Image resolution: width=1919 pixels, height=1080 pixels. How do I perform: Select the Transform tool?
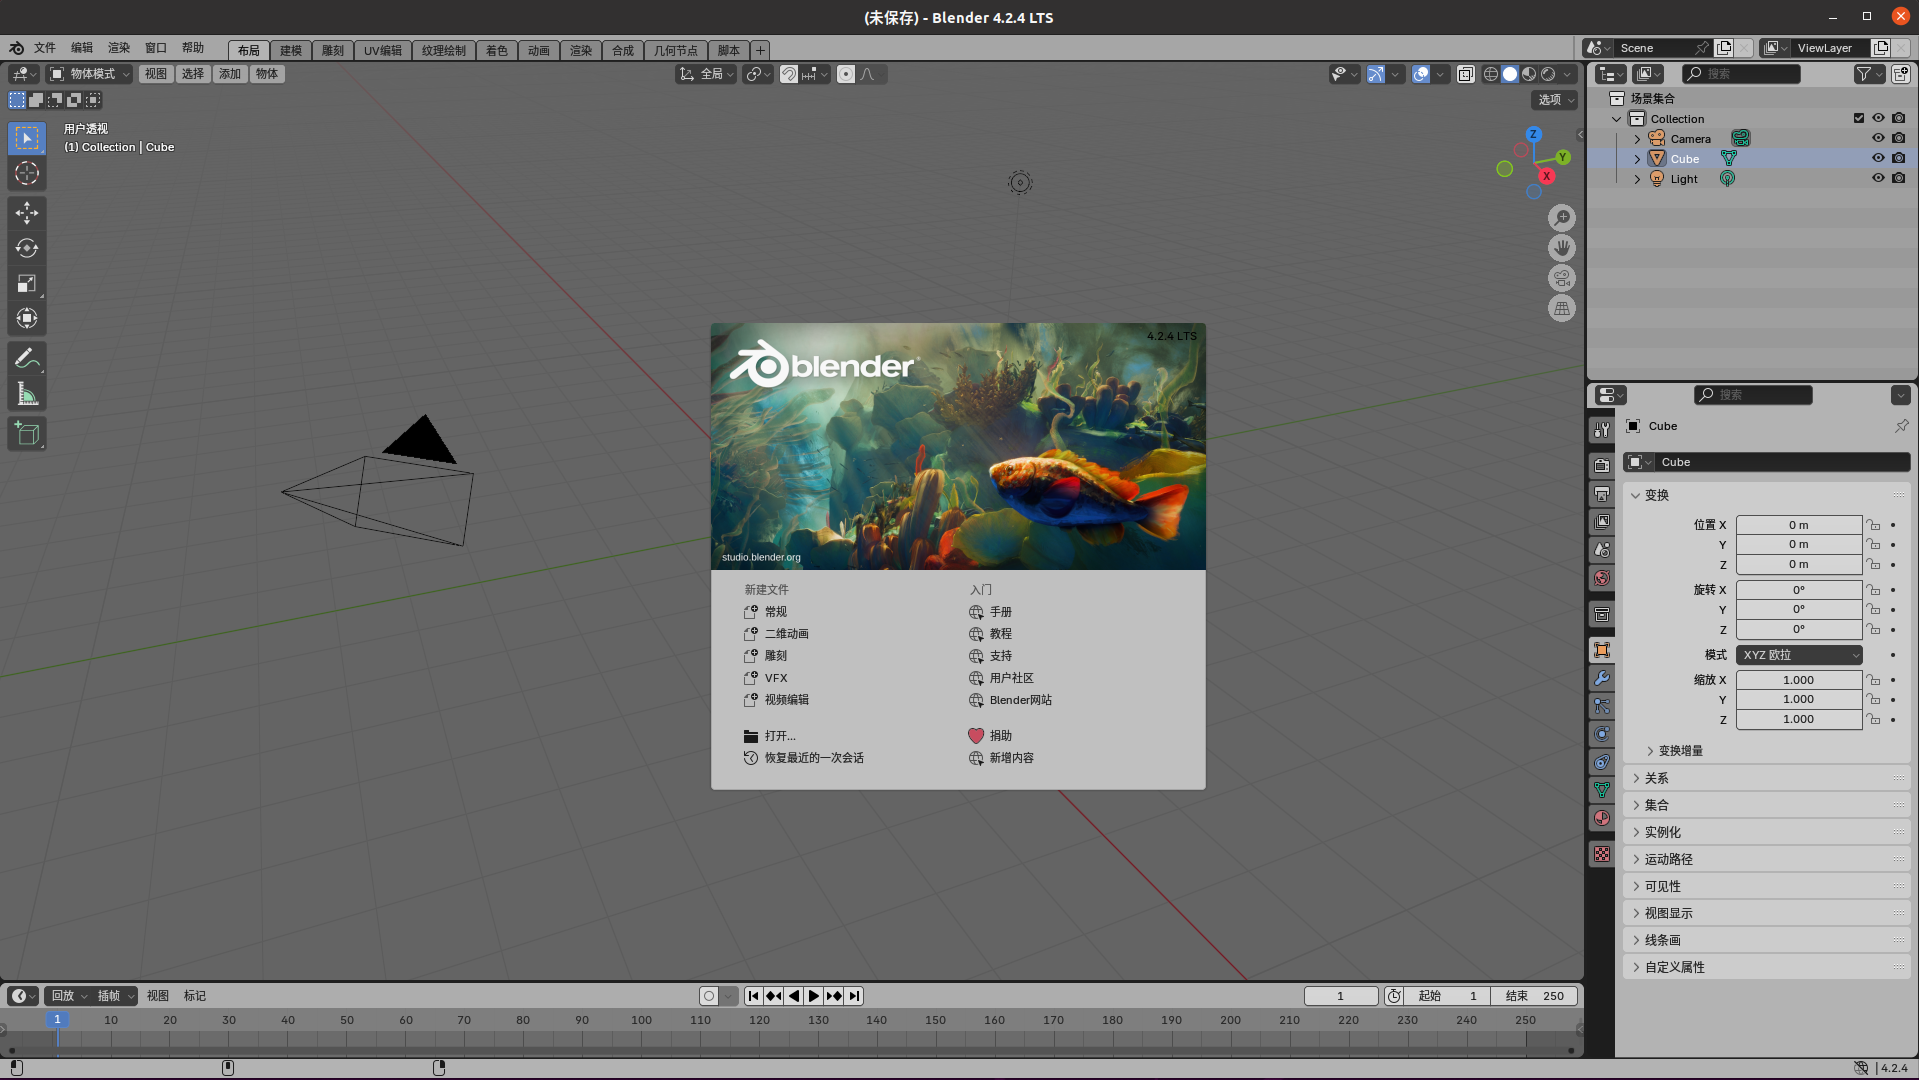coord(27,319)
